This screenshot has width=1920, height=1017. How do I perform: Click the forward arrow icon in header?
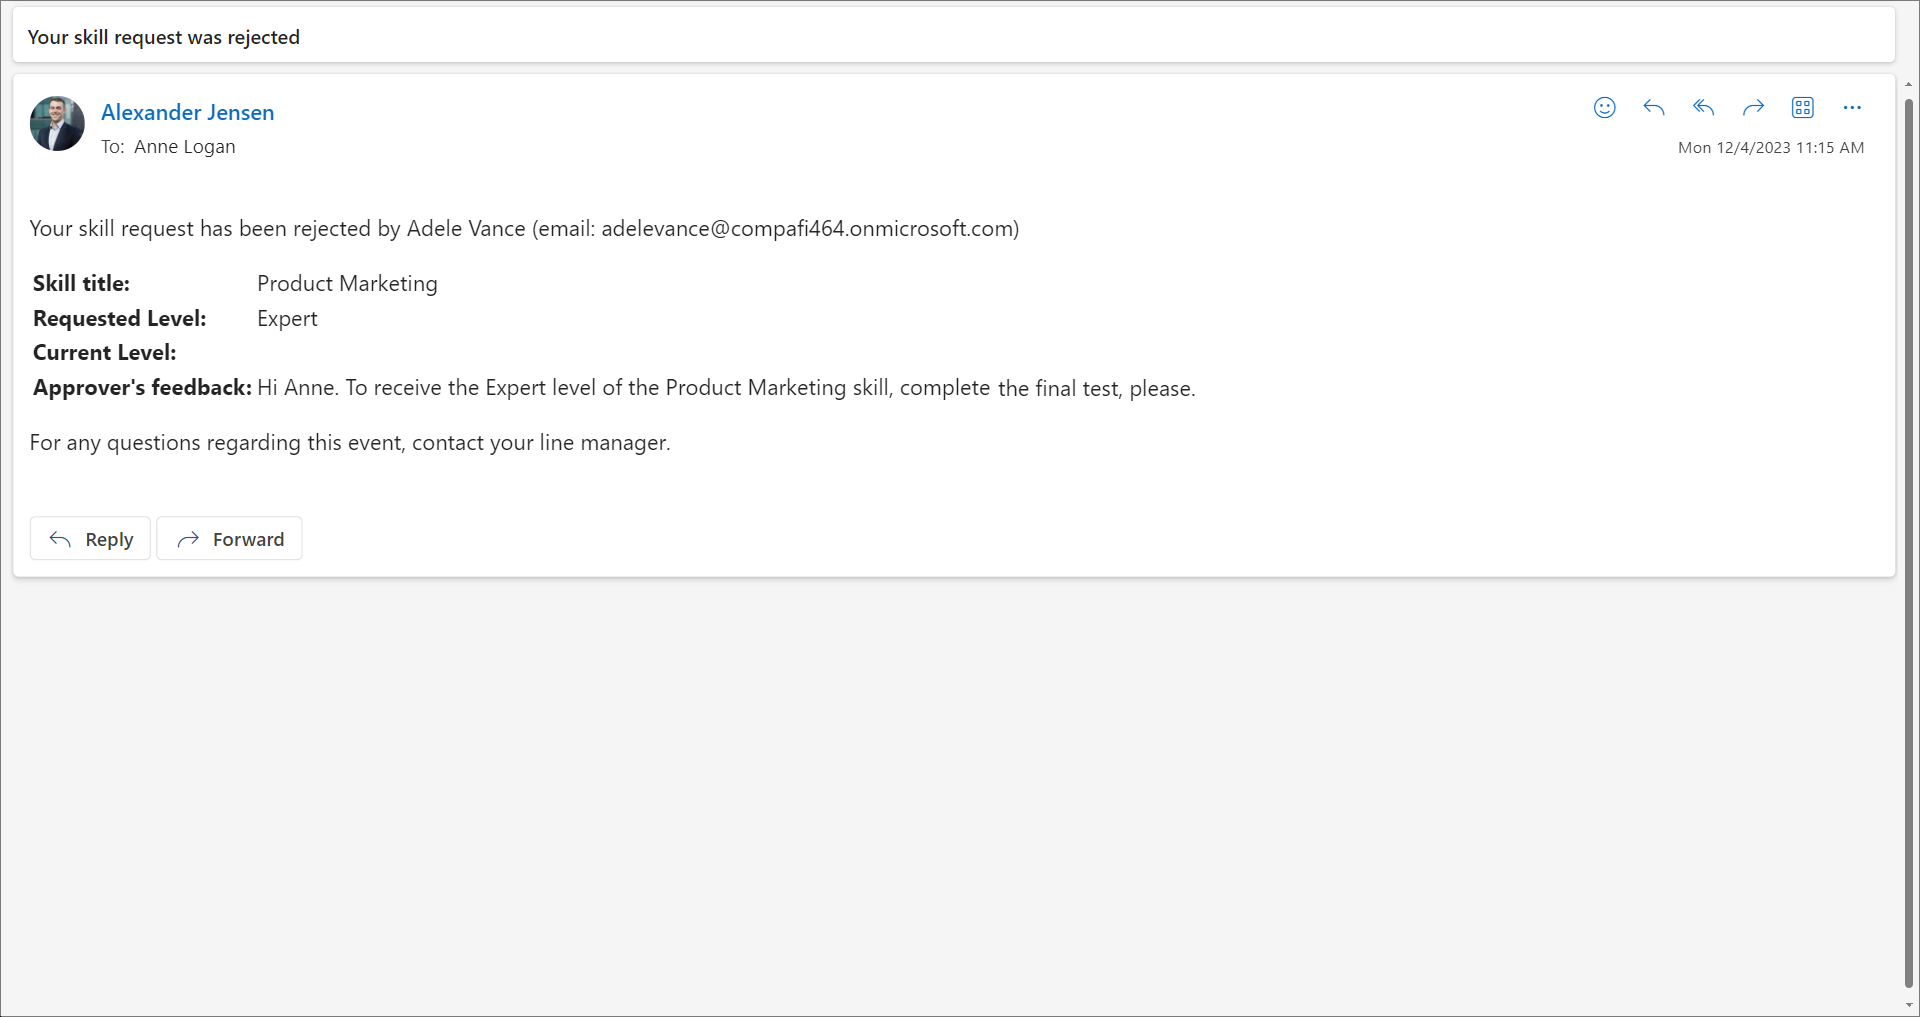pyautogui.click(x=1753, y=108)
